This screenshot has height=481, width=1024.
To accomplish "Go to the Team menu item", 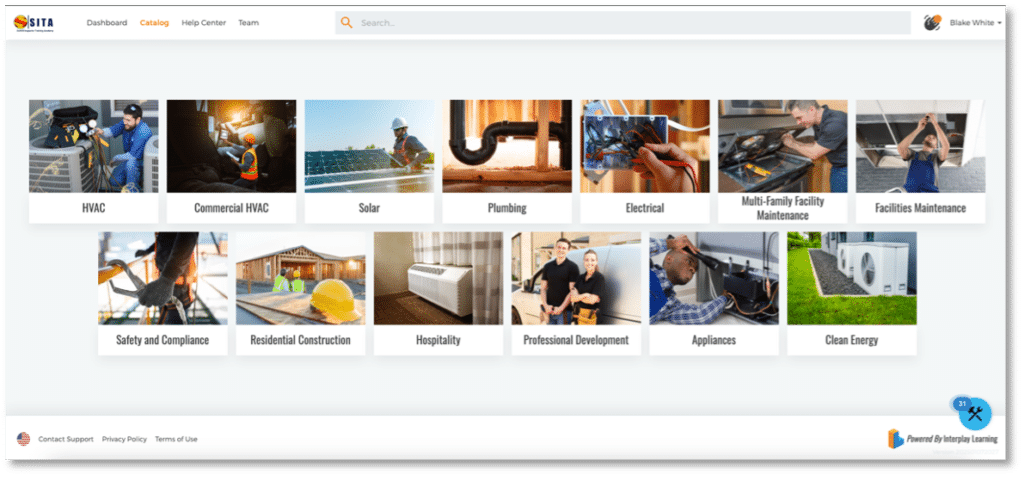I will click(248, 22).
